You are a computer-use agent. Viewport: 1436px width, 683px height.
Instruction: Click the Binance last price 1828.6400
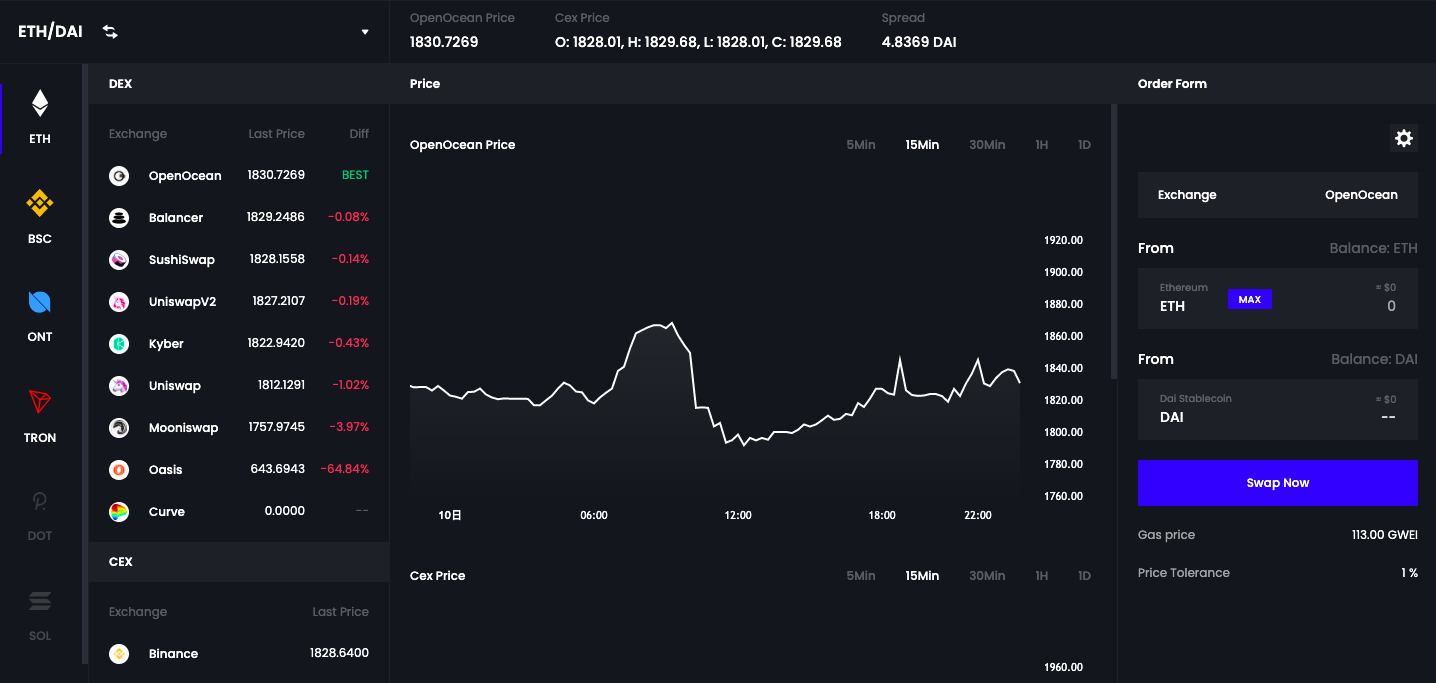pyautogui.click(x=339, y=653)
